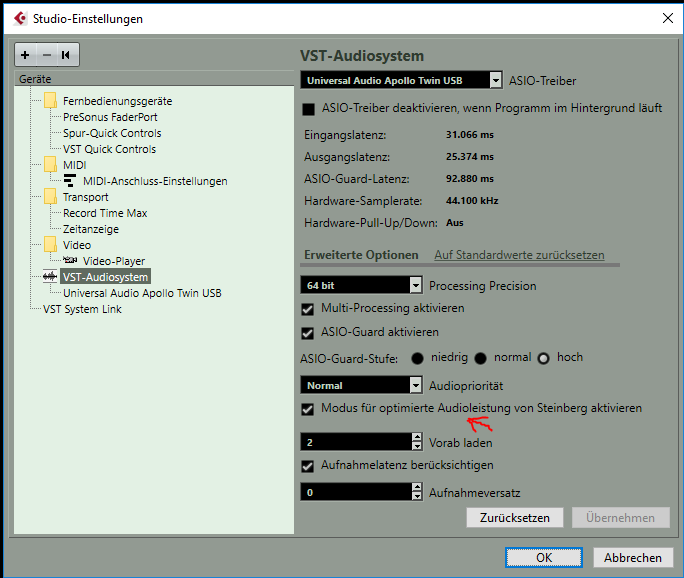Click the MIDI-Anschluss-Einstellungen port icon
The height and width of the screenshot is (578, 684).
tap(70, 181)
